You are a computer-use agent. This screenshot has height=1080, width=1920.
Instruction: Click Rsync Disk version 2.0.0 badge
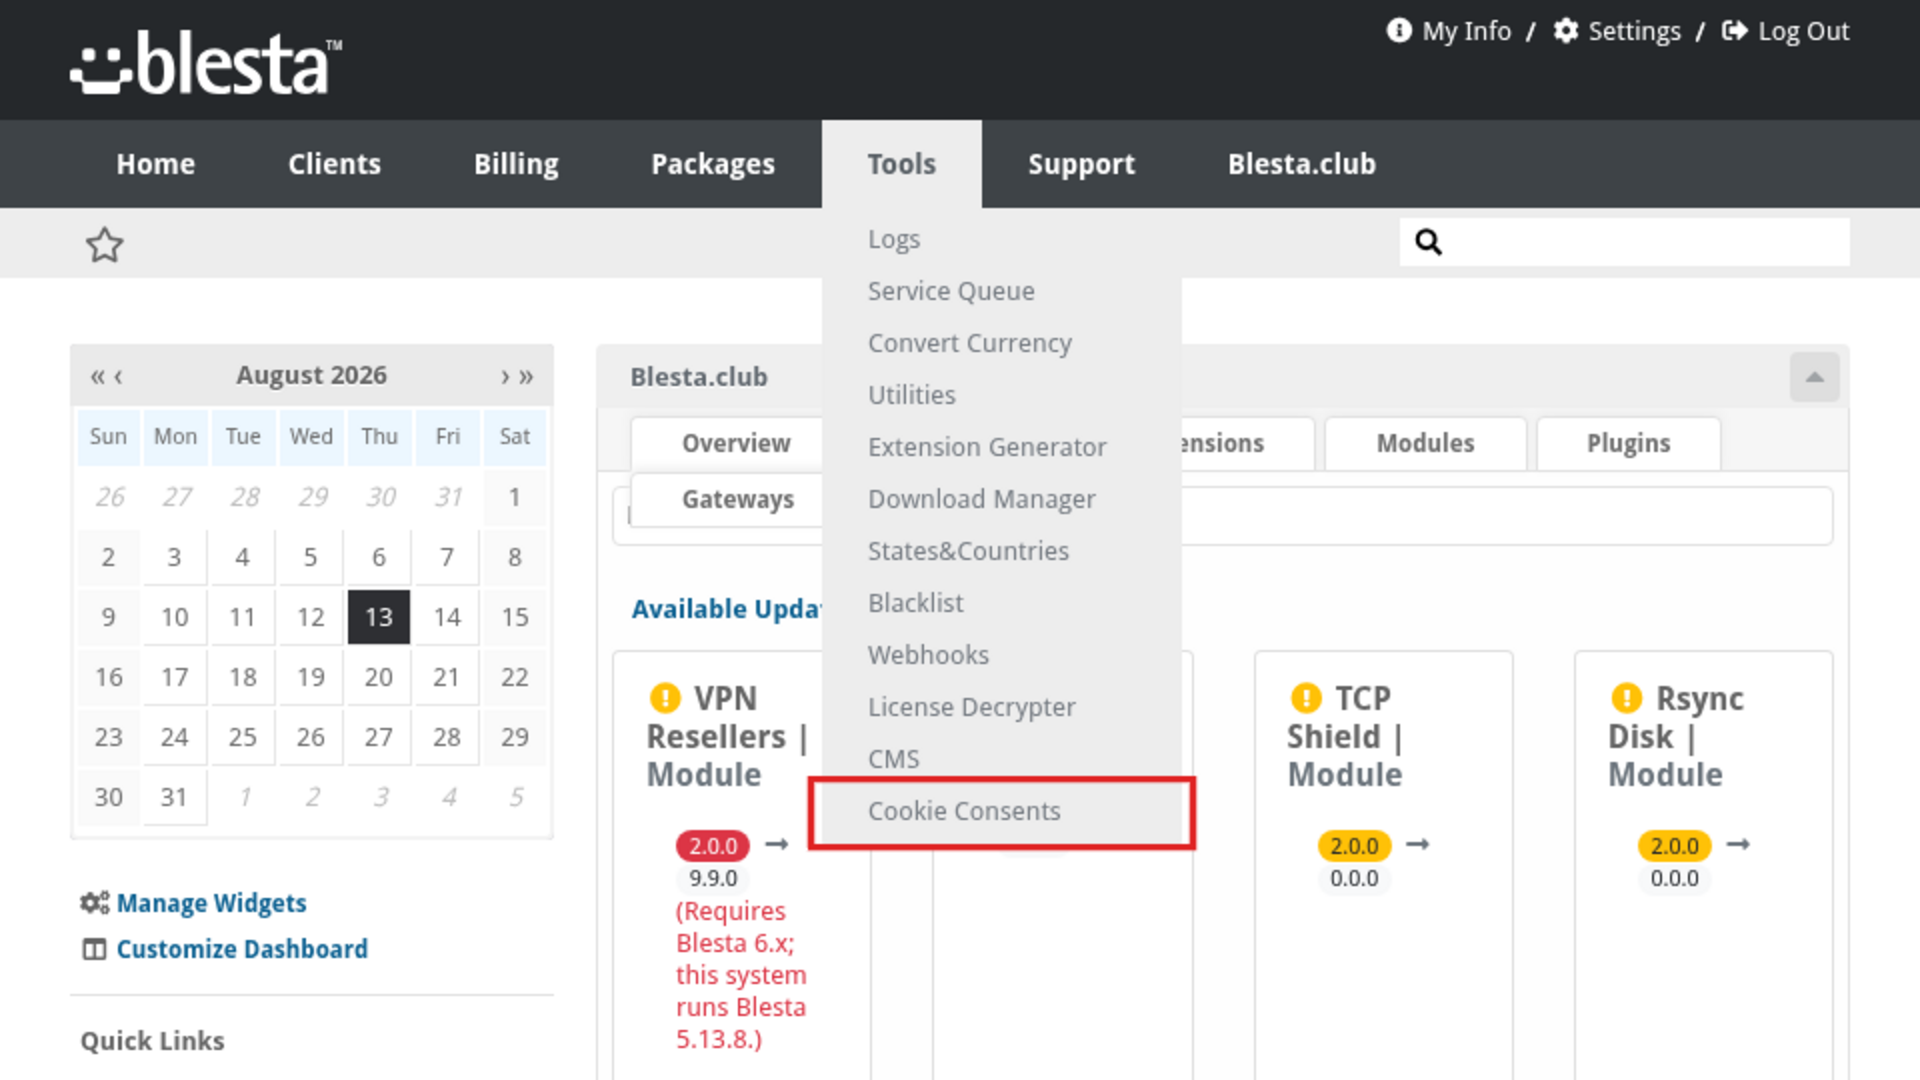[x=1674, y=846]
